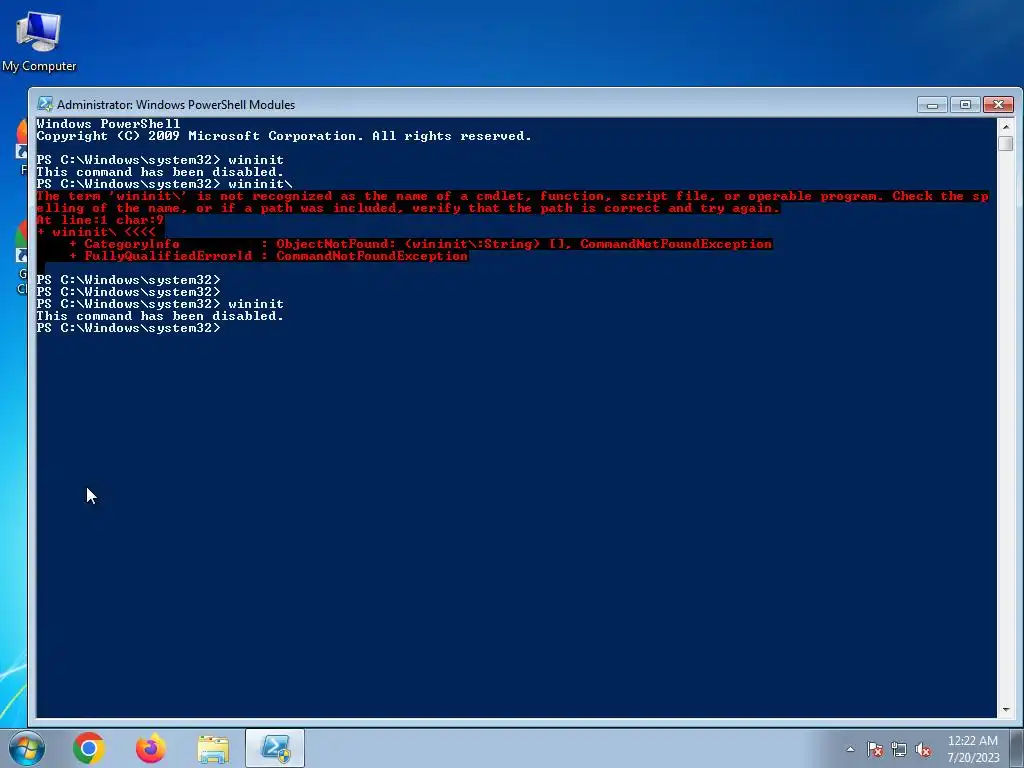Click the title 'Administrator: Windows PowerShell Modules'
Viewport: 1024px width, 768px height.
(176, 104)
